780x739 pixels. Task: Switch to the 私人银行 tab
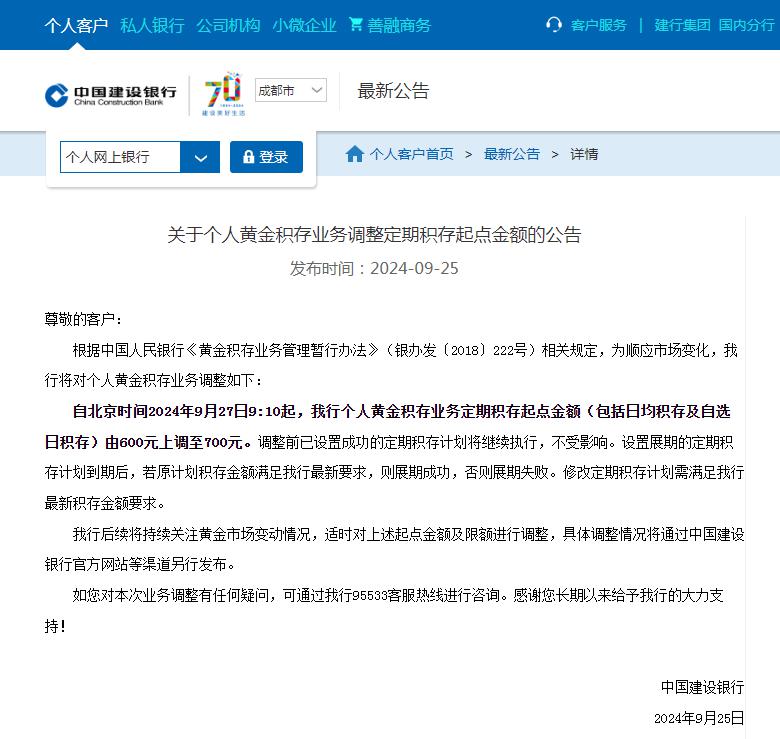pyautogui.click(x=152, y=25)
